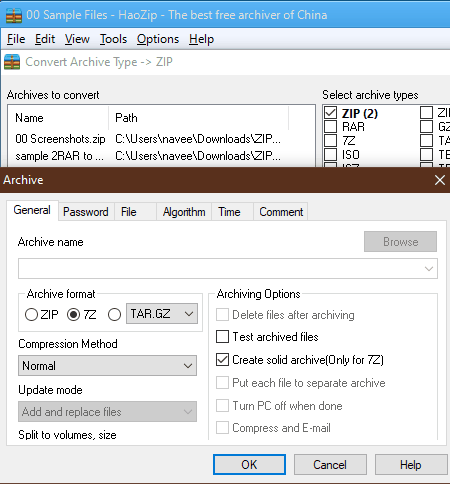Open the TAR.GZ format dropdown
The width and height of the screenshot is (450, 484).
click(x=162, y=314)
